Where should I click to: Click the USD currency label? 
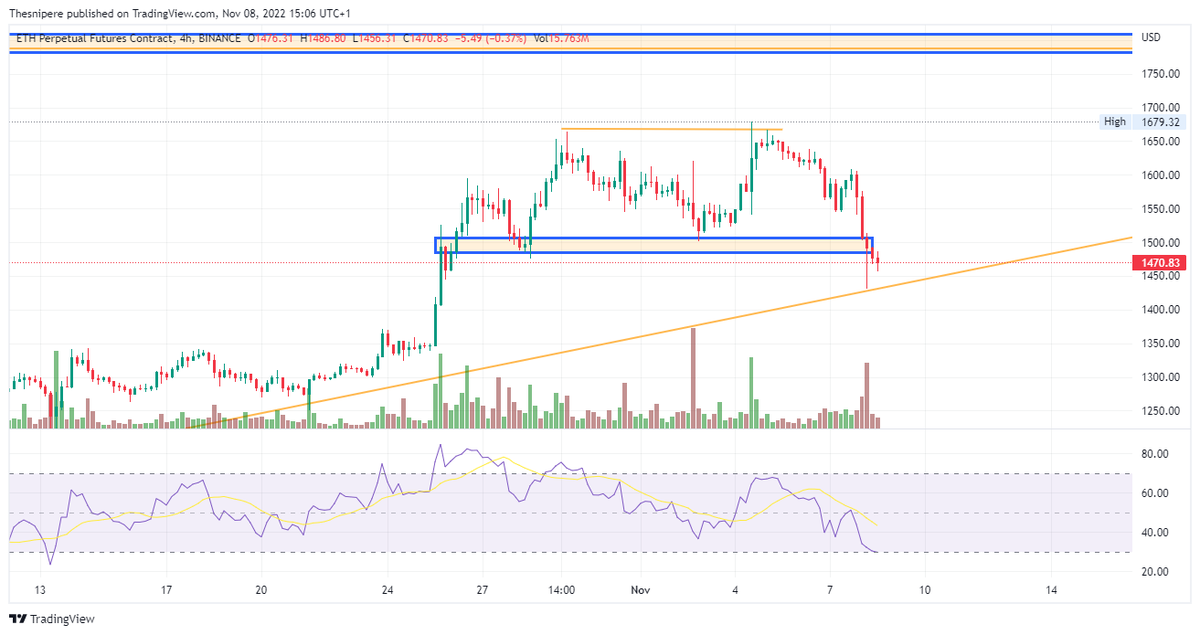tap(1151, 38)
